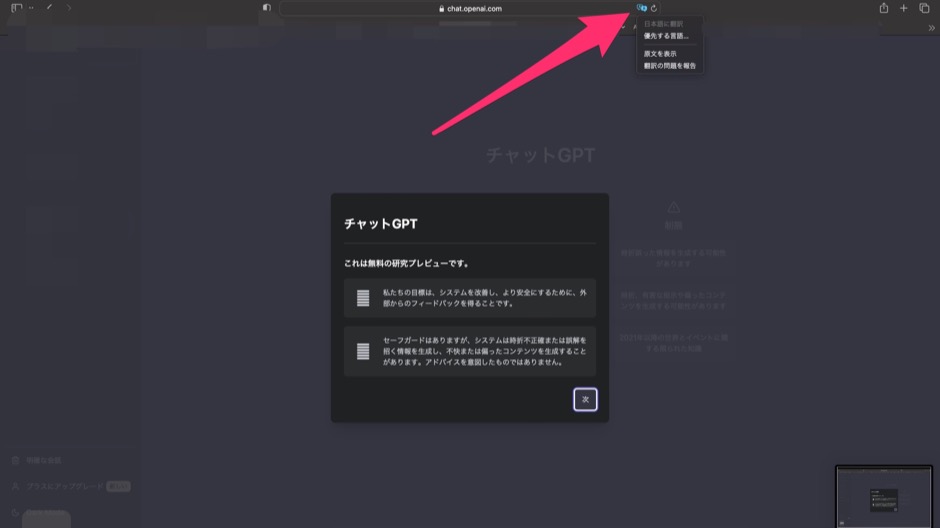Click the lock icon in the address bar
Viewport: 940px width, 528px height.
click(442, 8)
